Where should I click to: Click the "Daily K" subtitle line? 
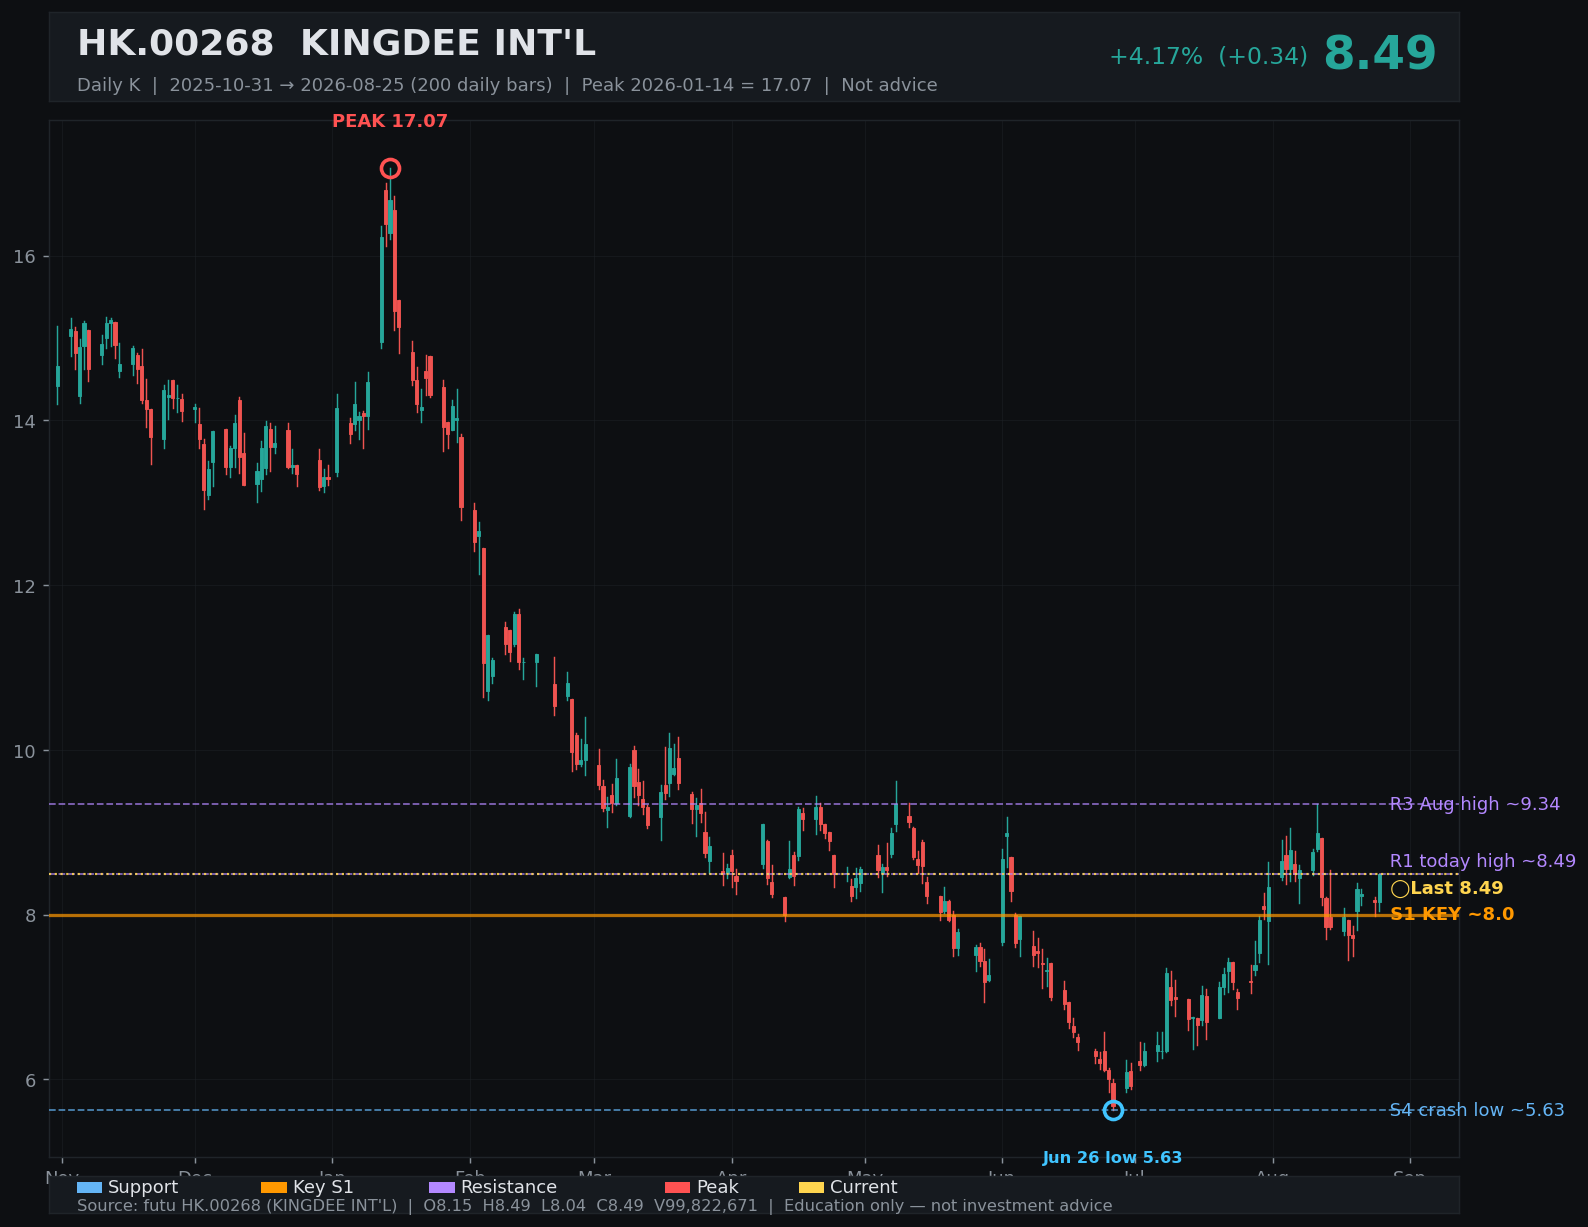click(507, 85)
